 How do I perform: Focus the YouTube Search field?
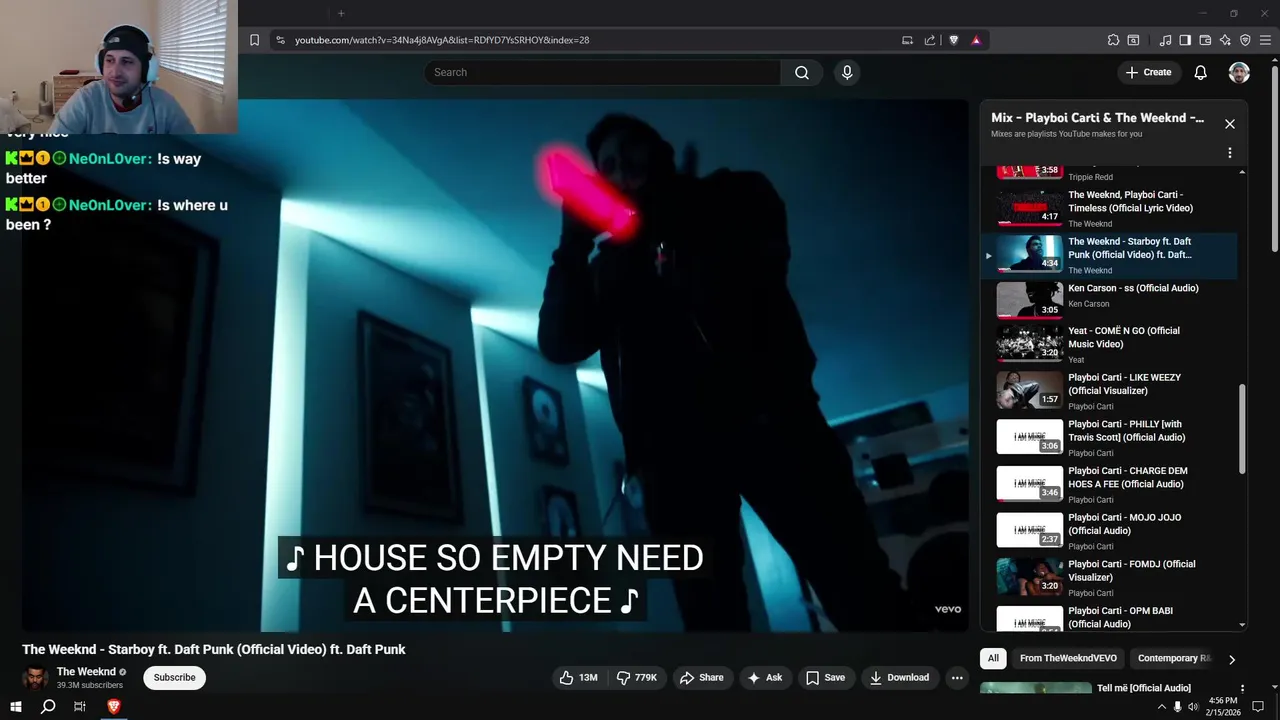(603, 72)
